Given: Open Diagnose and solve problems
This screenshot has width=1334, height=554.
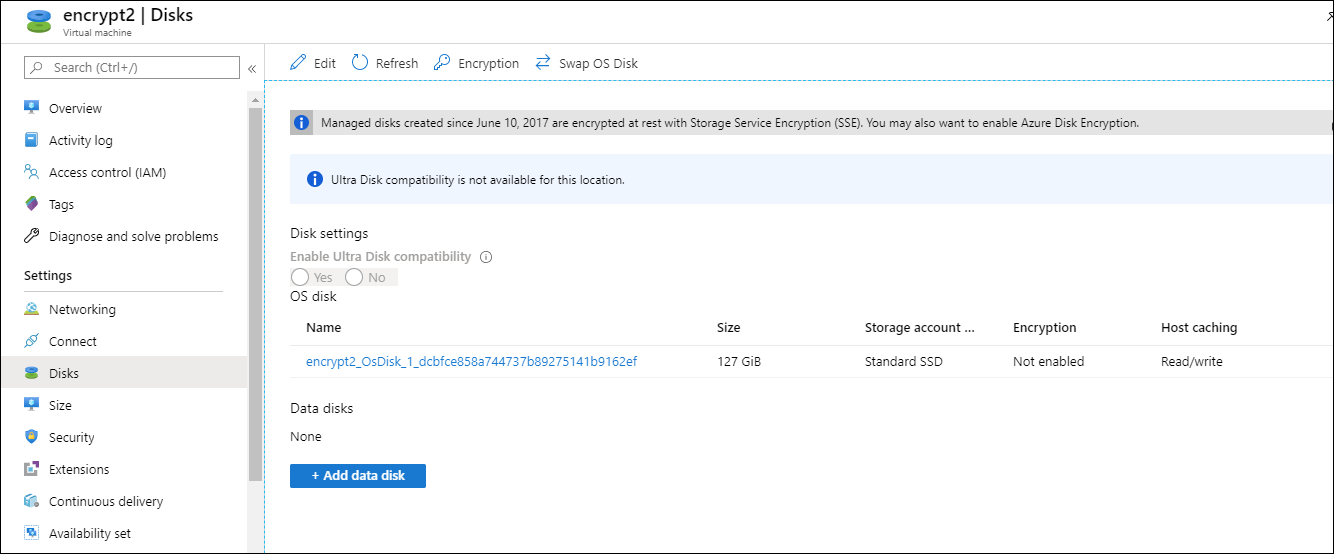Looking at the screenshot, I should 135,236.
